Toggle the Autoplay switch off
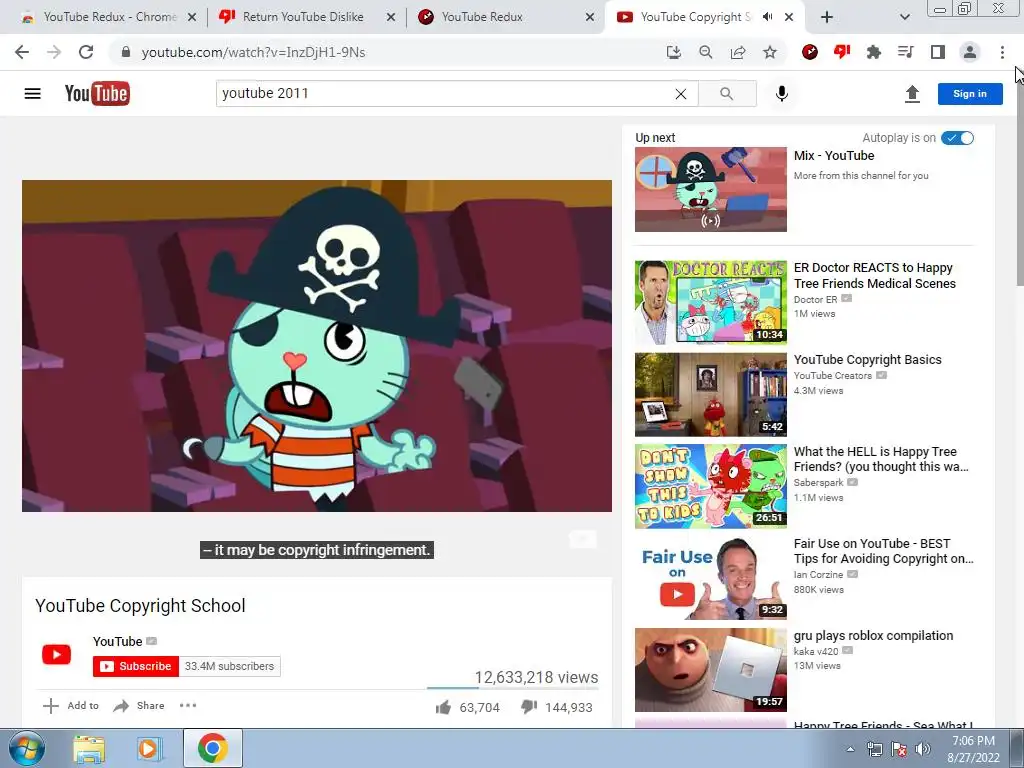1024x768 pixels. pos(957,138)
